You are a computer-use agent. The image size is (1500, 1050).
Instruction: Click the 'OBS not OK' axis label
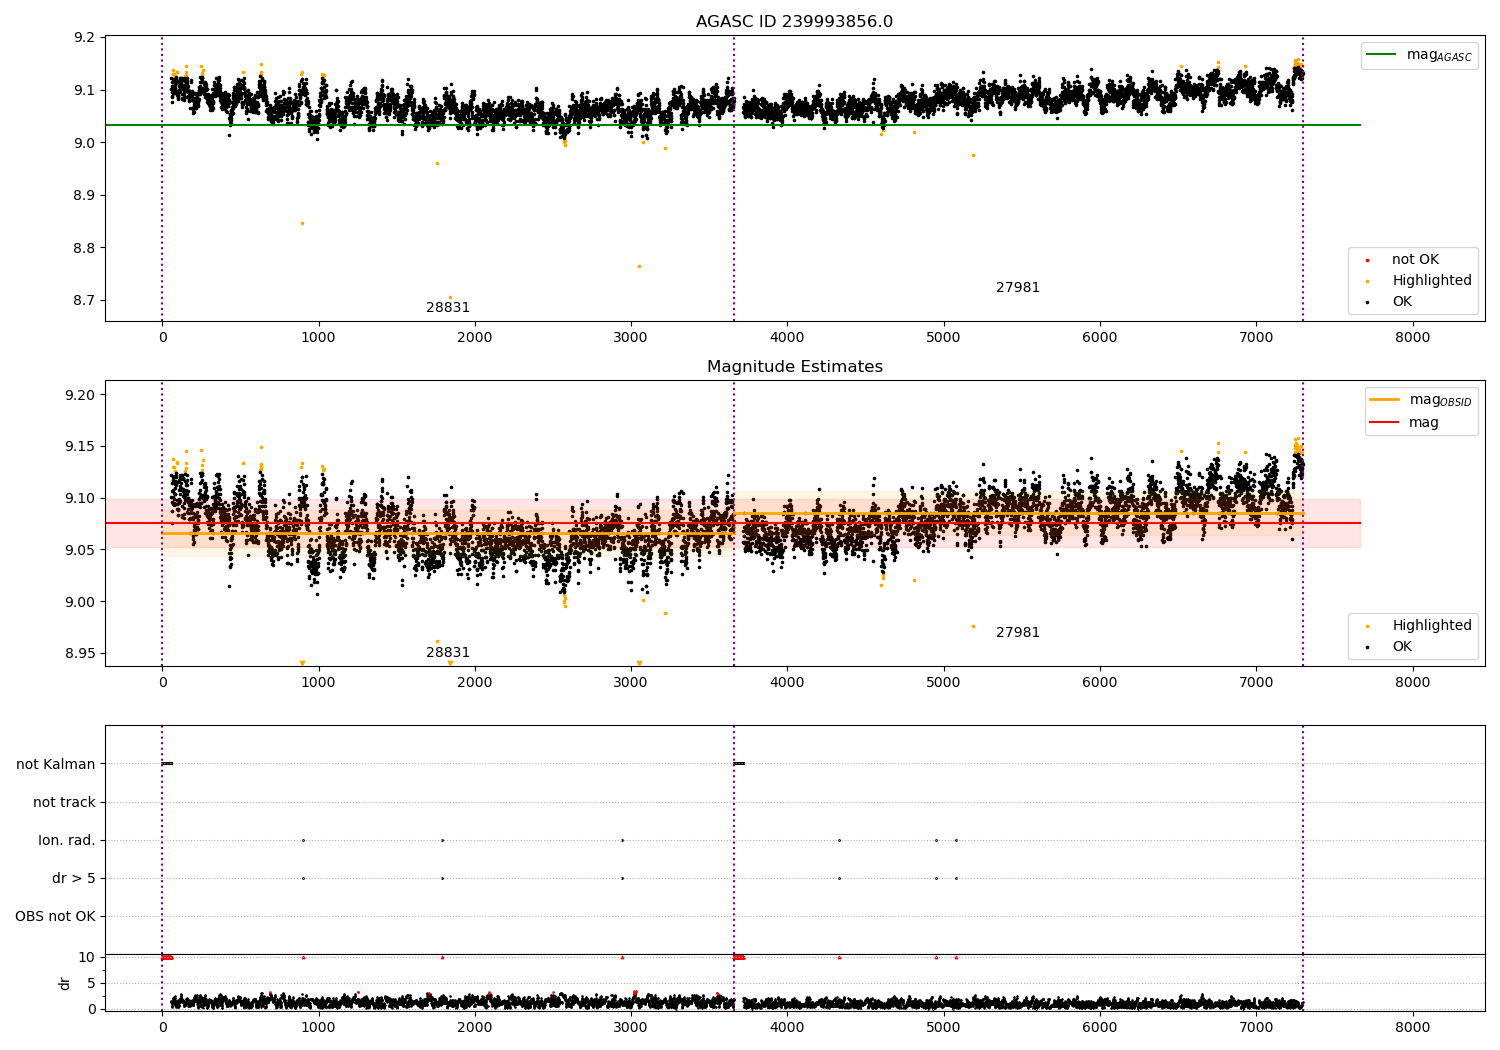tap(55, 916)
